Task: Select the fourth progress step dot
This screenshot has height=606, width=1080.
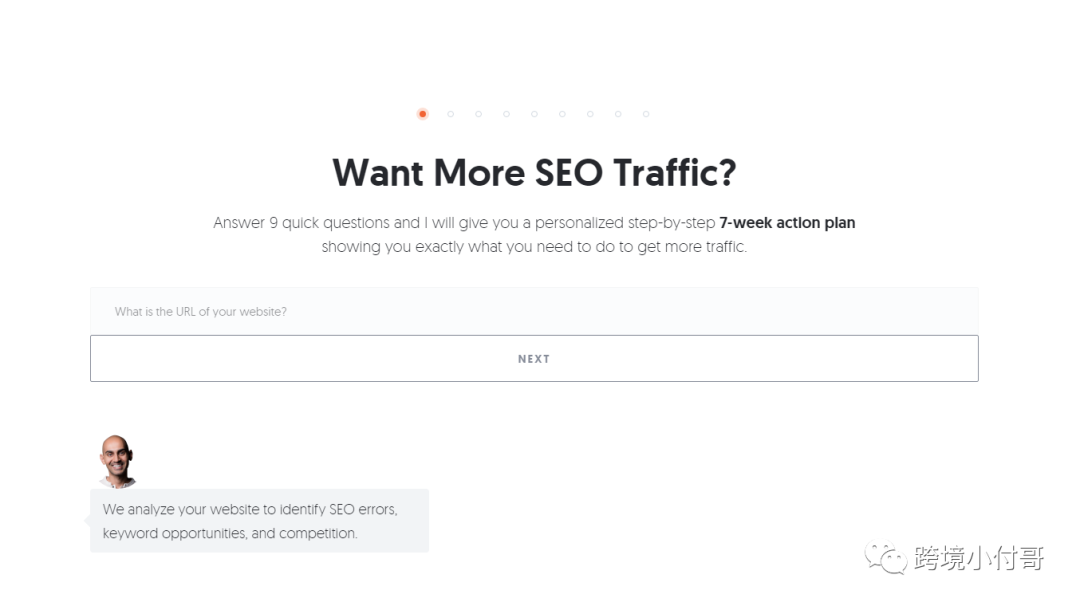Action: (x=506, y=114)
